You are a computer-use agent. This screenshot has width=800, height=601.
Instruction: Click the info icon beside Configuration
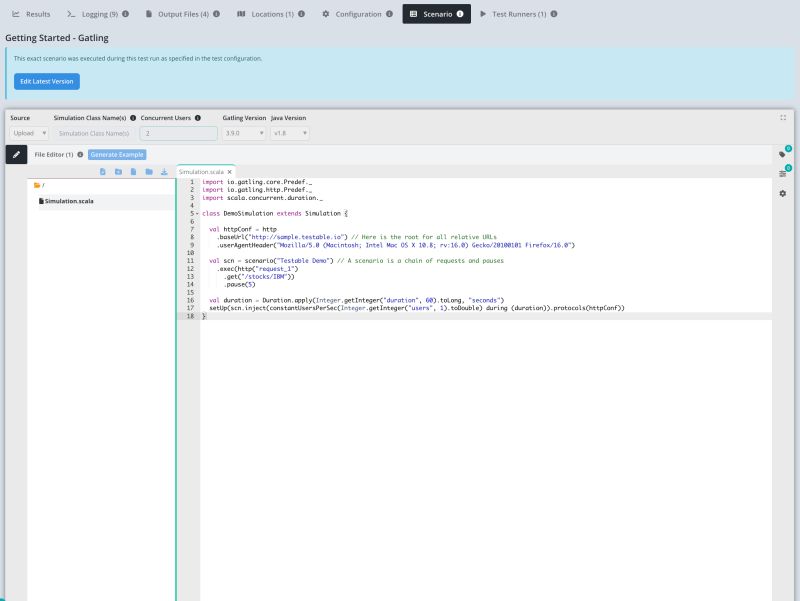click(389, 14)
